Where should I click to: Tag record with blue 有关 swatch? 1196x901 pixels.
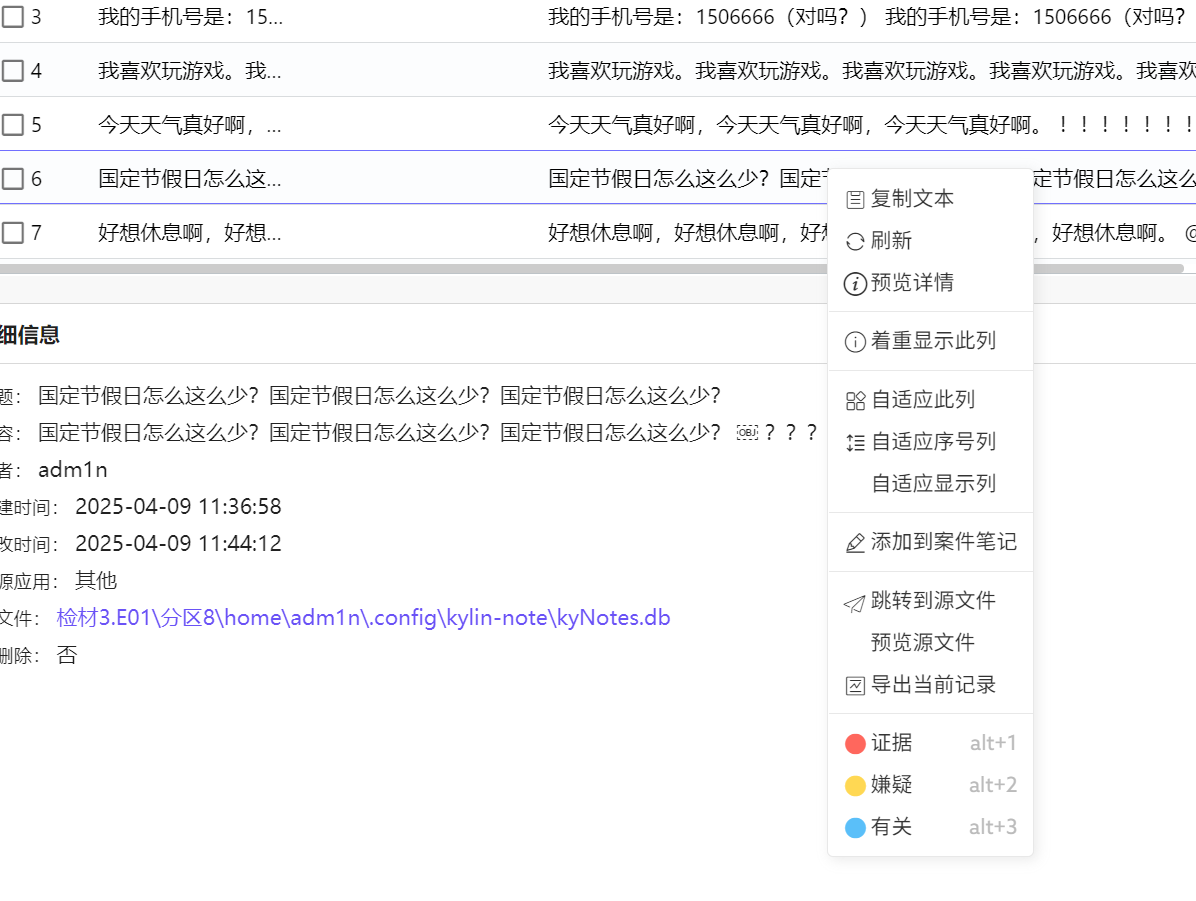[x=855, y=828]
